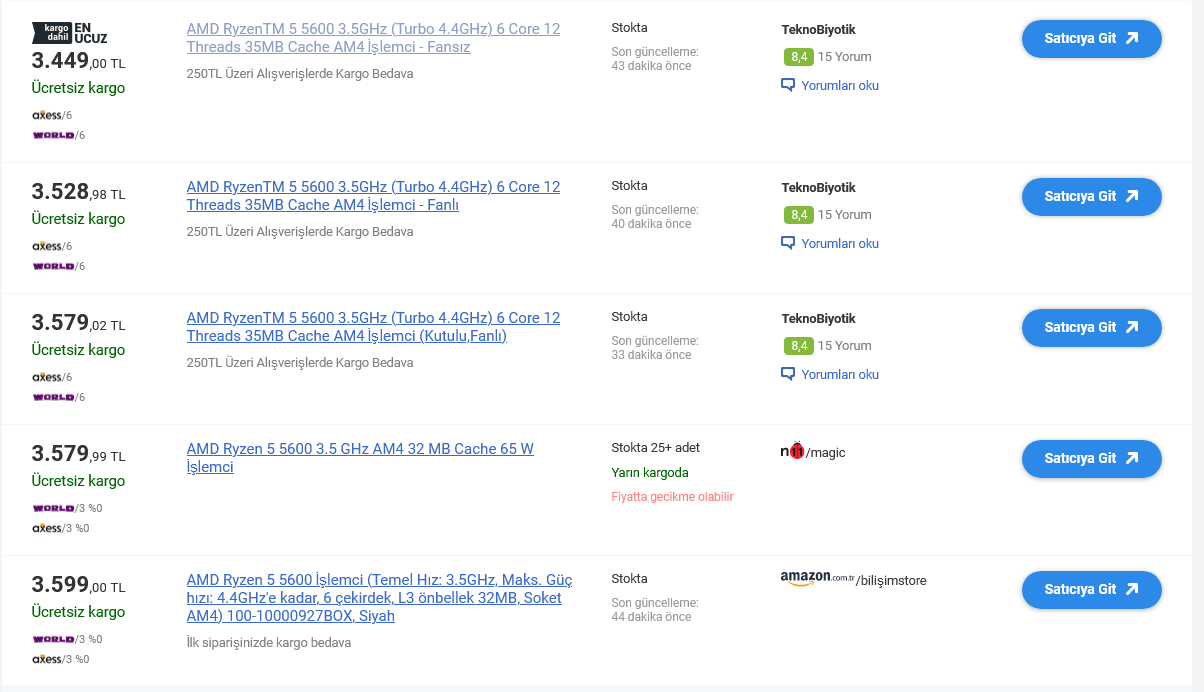
Task: Click the price 3.599,00 TL
Action: [78, 585]
